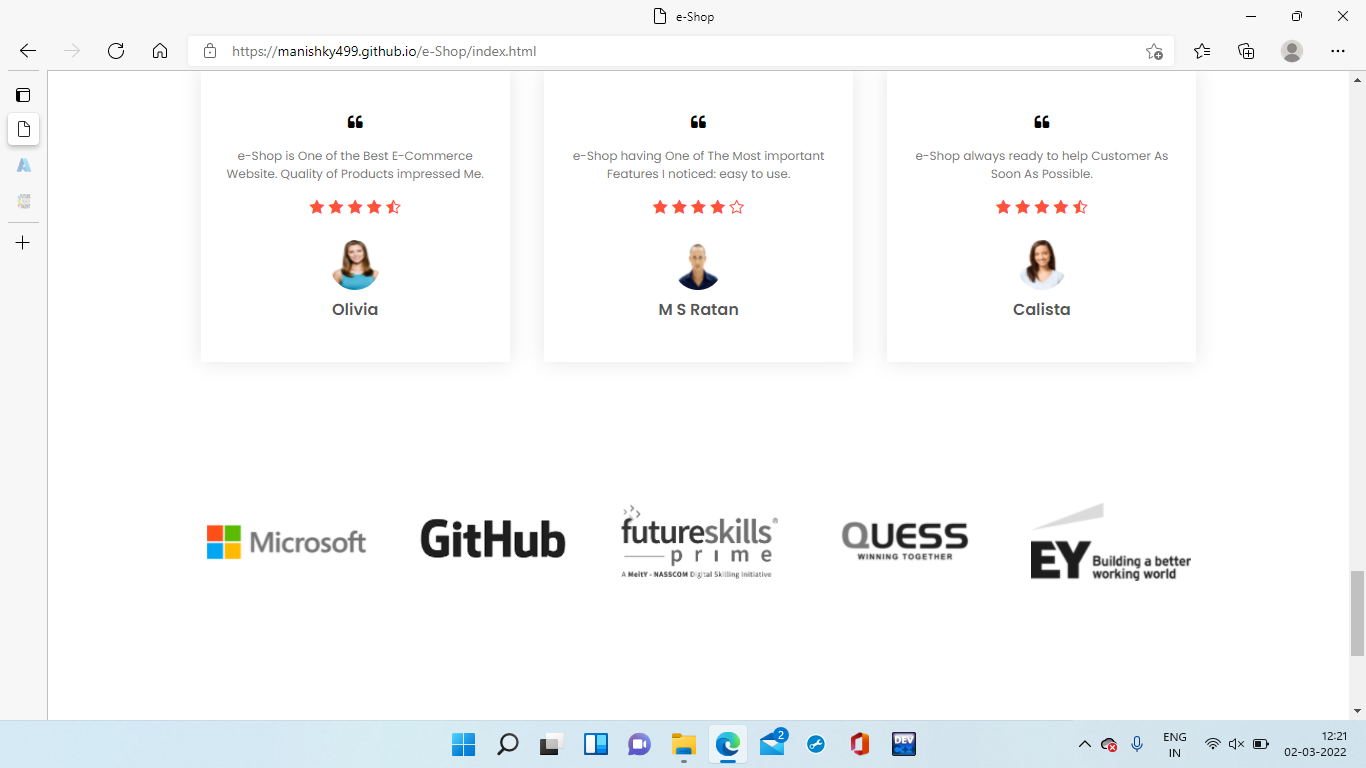This screenshot has height=768, width=1366.
Task: Open the browser profile avatar
Action: (x=1292, y=51)
